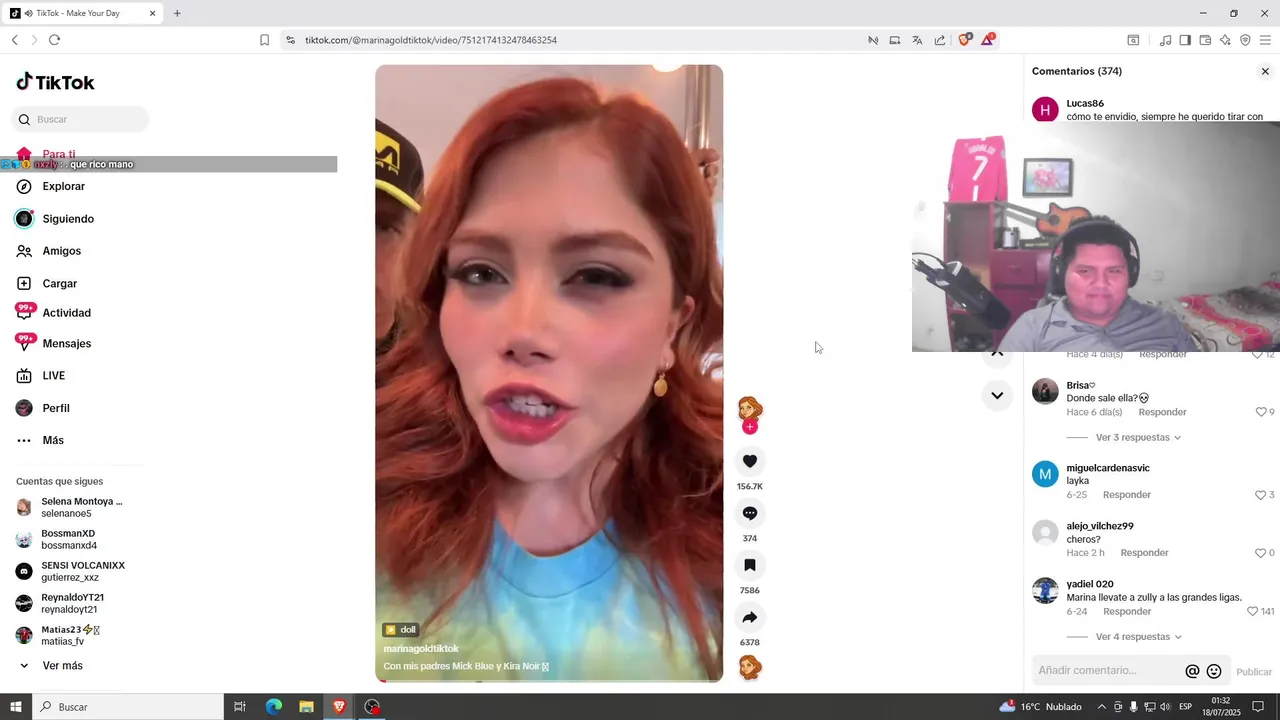The width and height of the screenshot is (1280, 720).
Task: Open Brave Shields lion icon
Action: (x=965, y=40)
